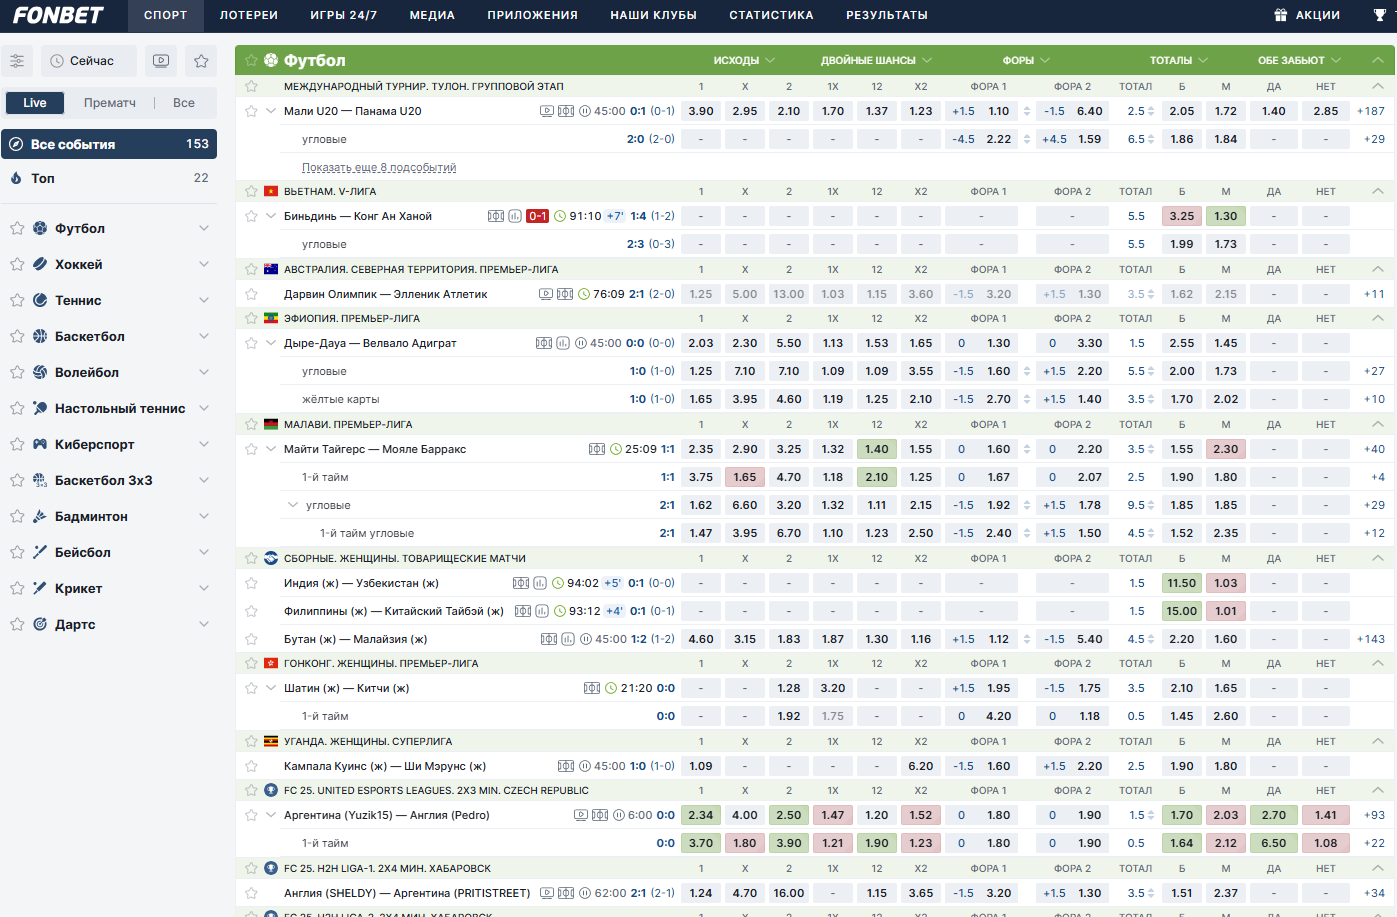
Task: Click the Киберспорт gamepad icon
Action: pyautogui.click(x=40, y=444)
